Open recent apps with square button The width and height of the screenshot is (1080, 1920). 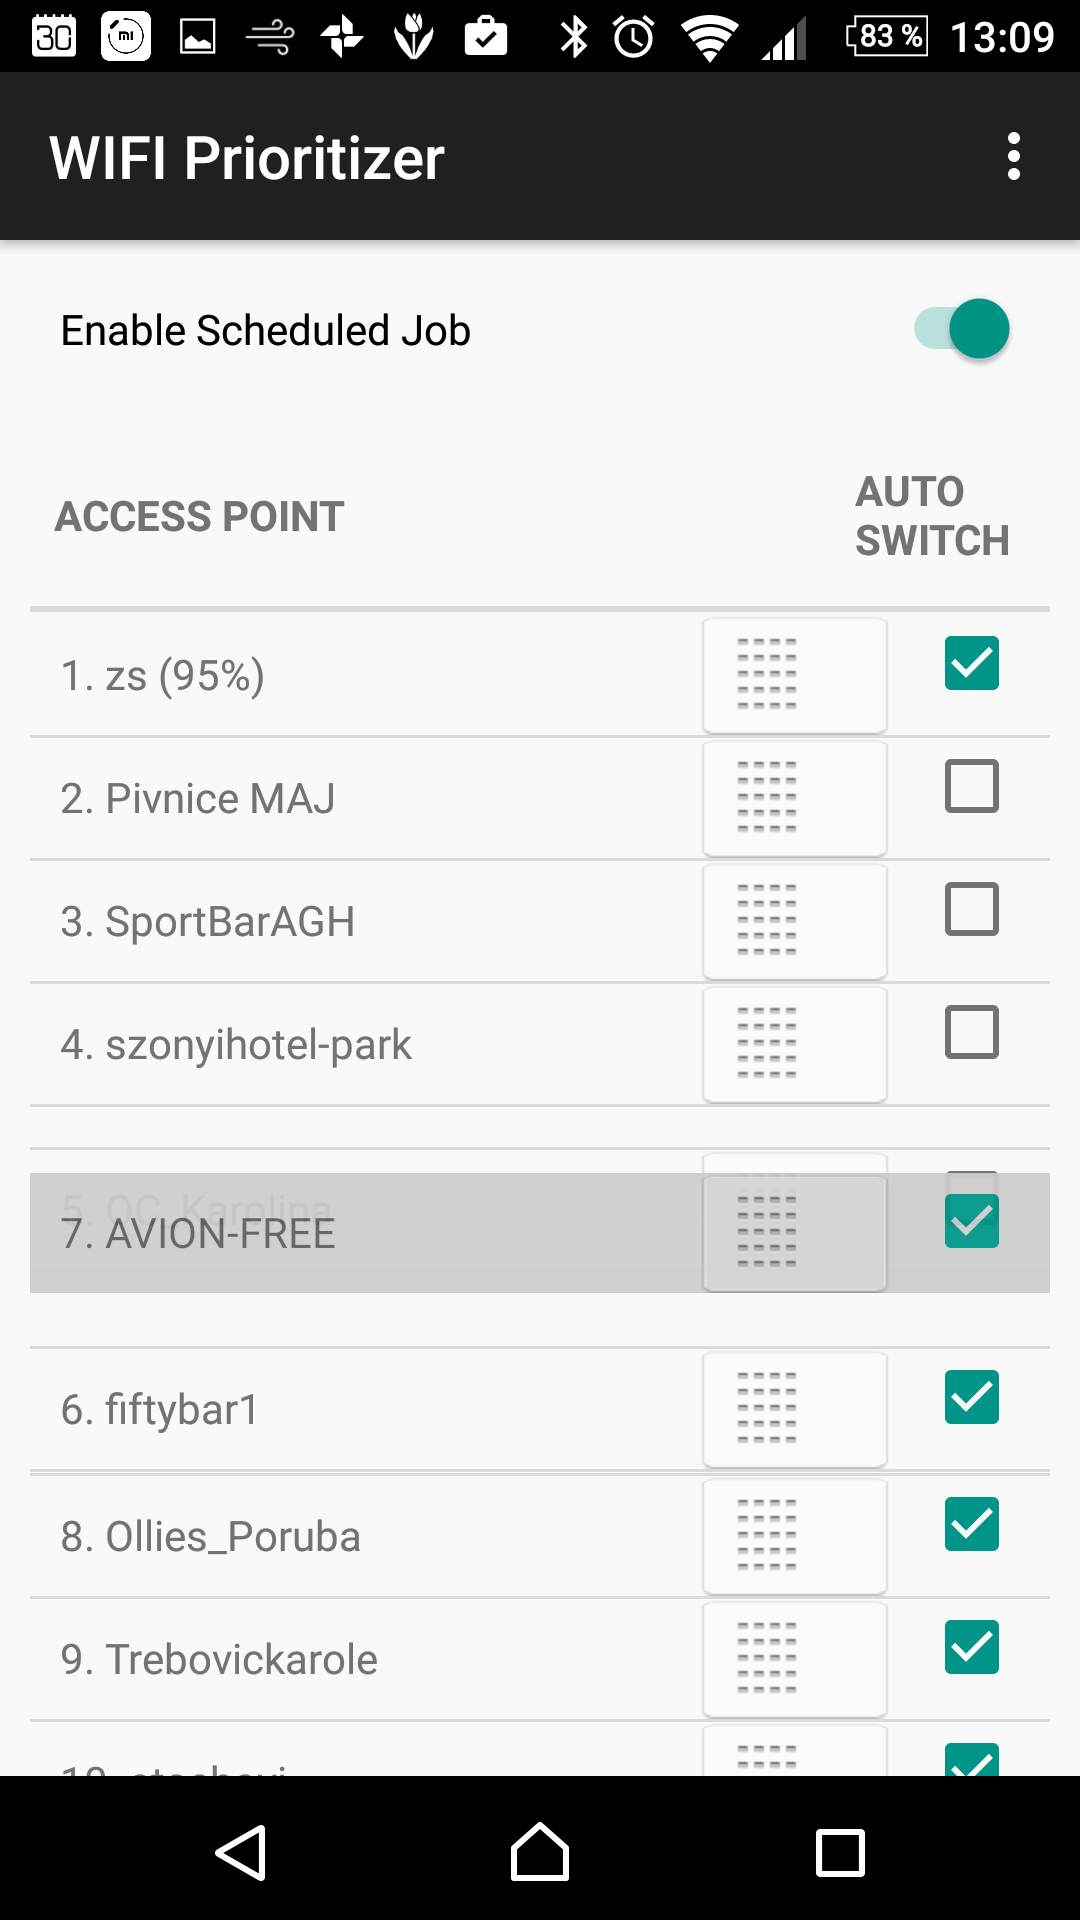[840, 1853]
